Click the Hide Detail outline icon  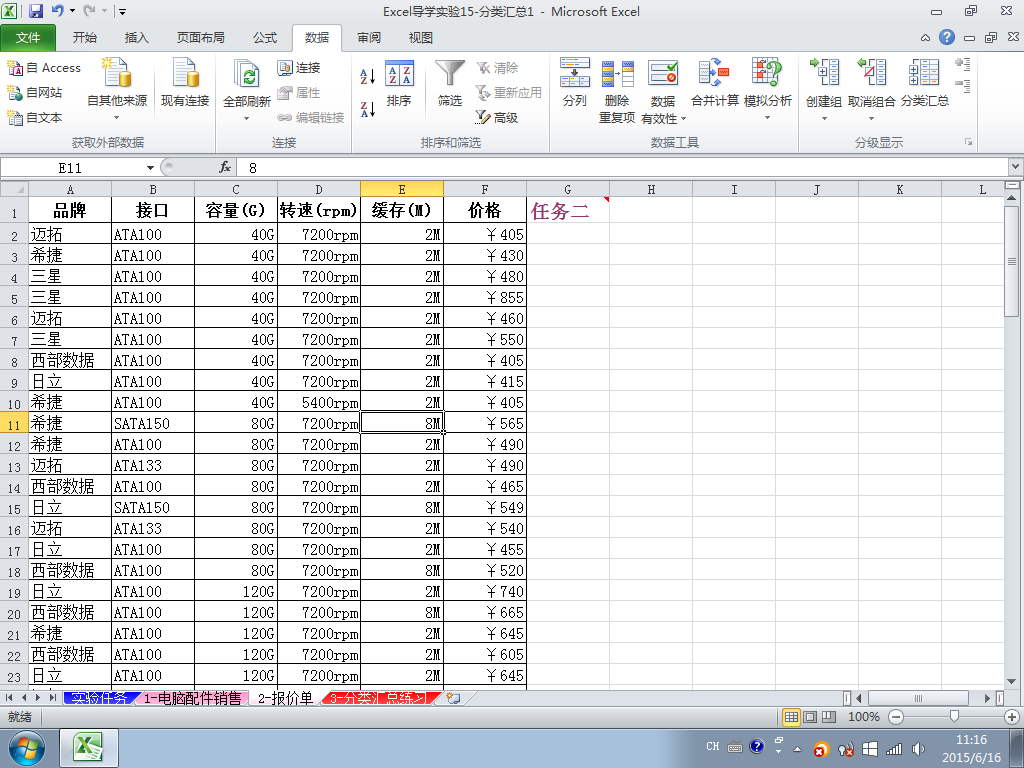pyautogui.click(x=963, y=86)
